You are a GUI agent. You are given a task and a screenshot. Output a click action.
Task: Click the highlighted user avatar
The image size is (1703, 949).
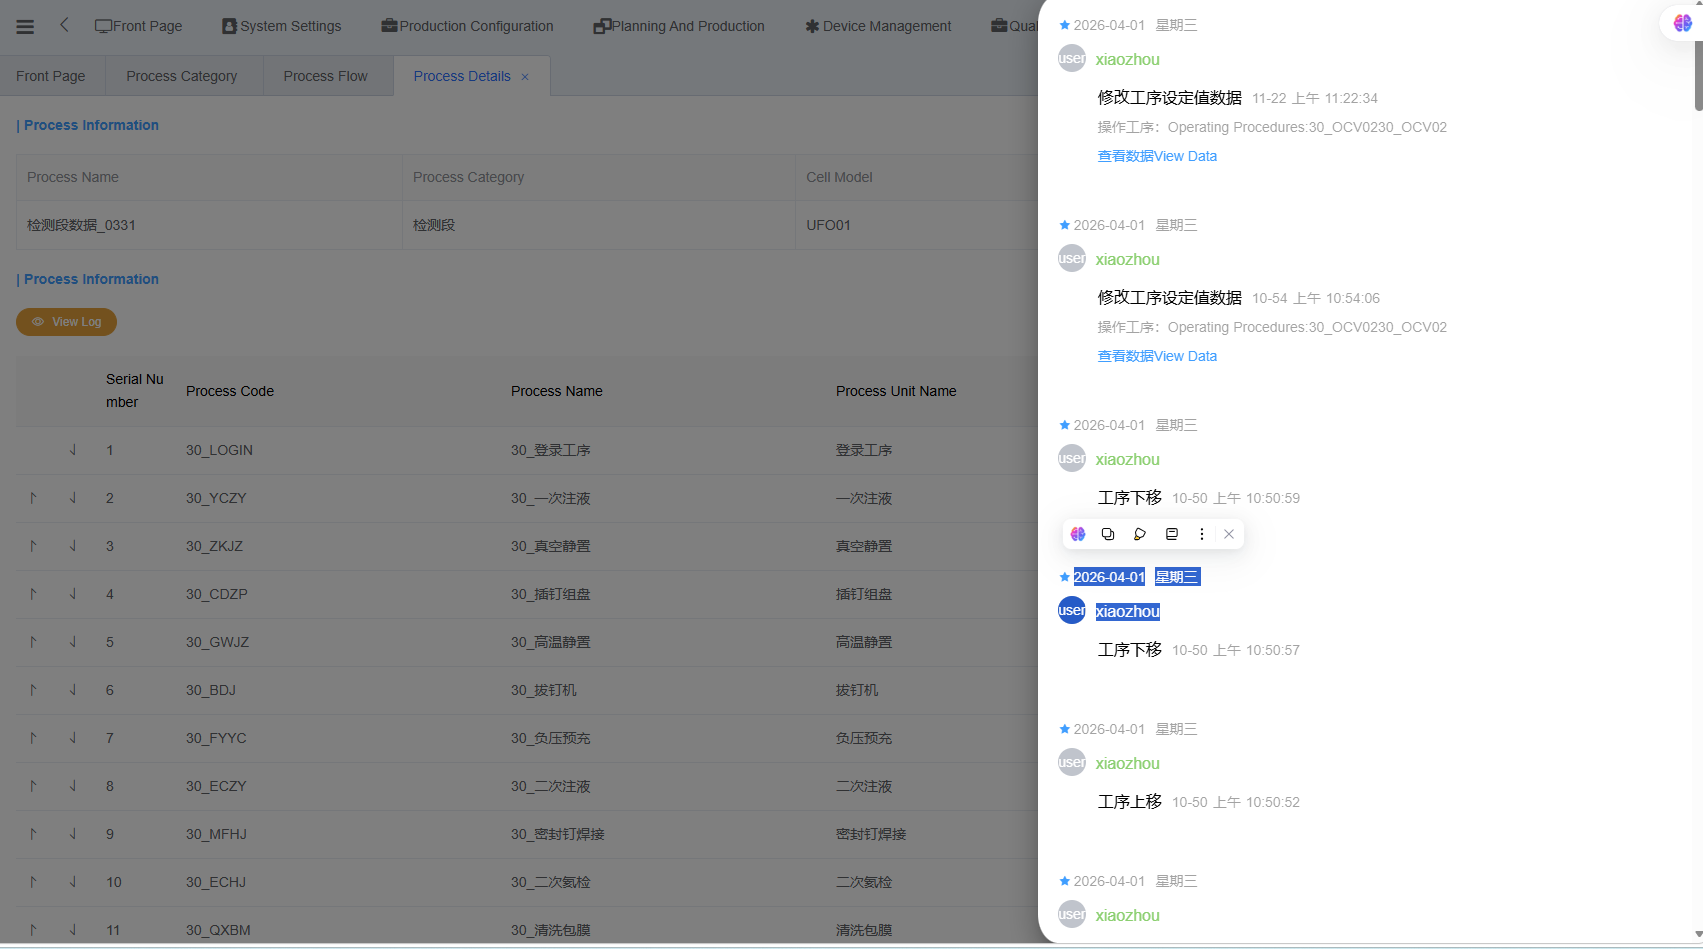pyautogui.click(x=1072, y=610)
